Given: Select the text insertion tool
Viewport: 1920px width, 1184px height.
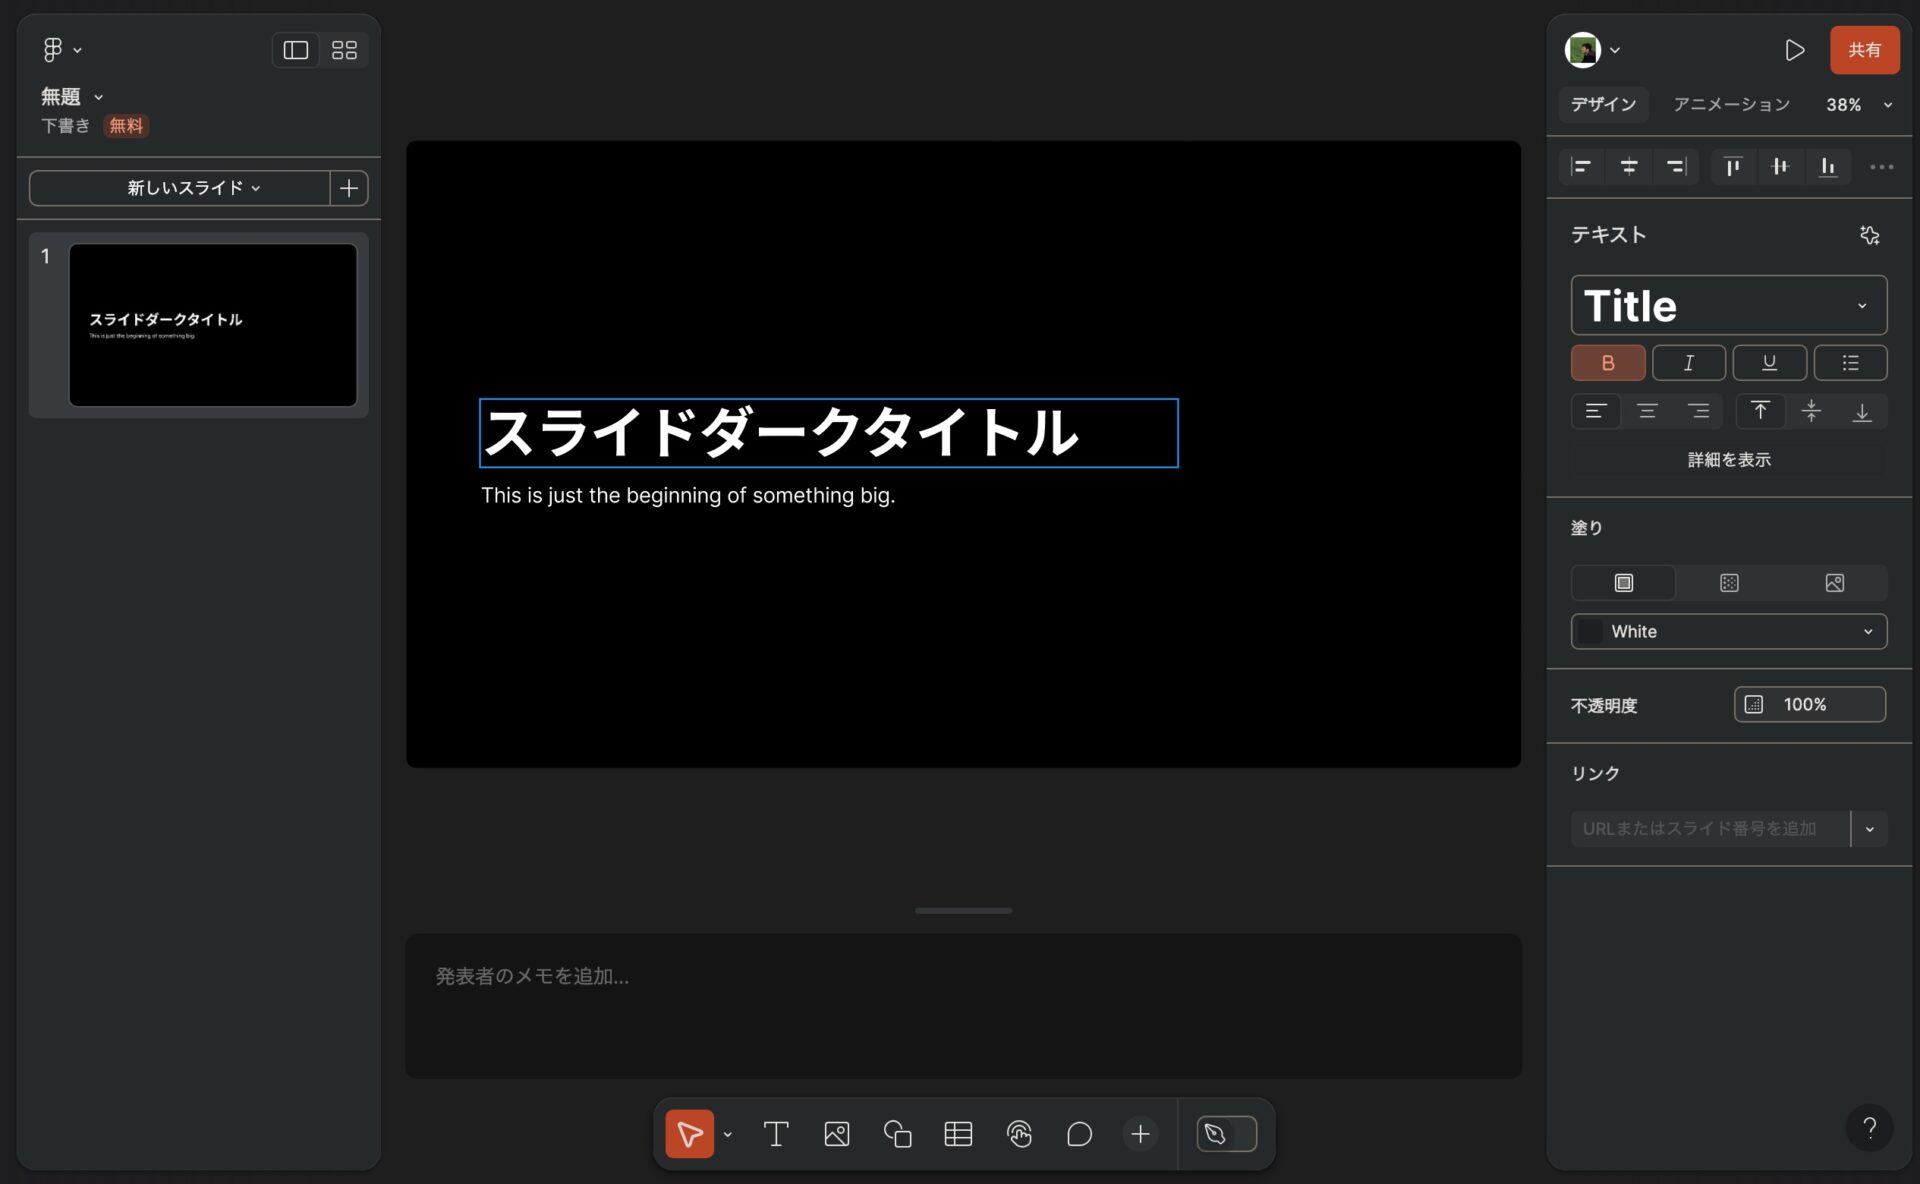Looking at the screenshot, I should [775, 1133].
